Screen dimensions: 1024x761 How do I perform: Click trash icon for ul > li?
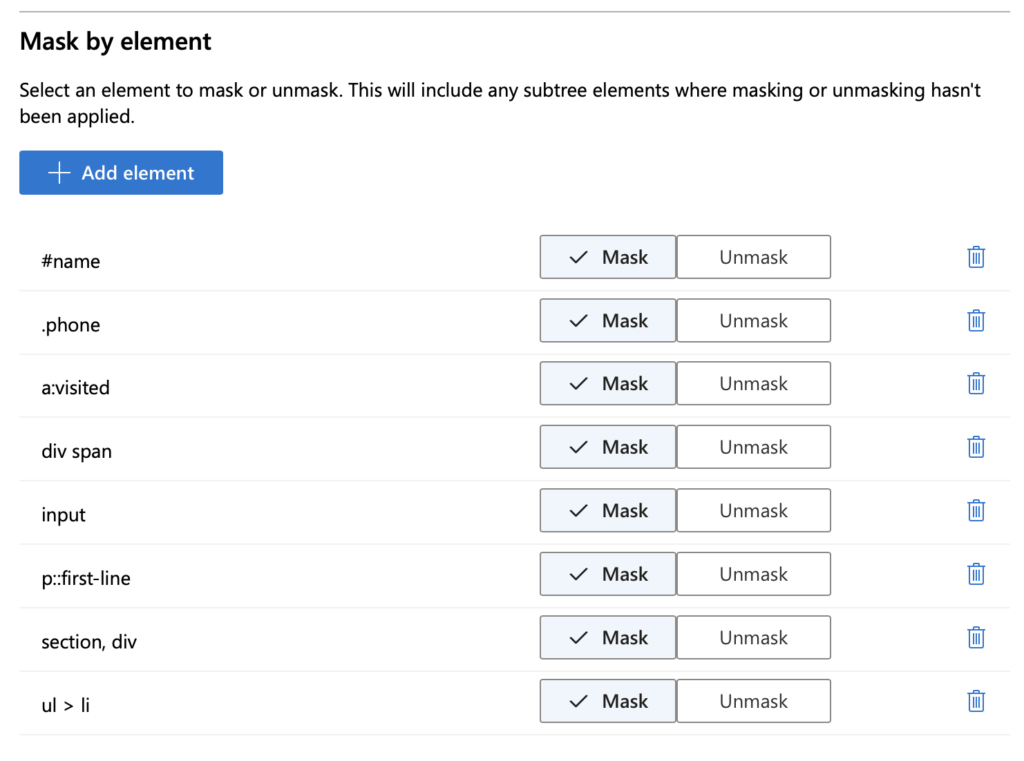(976, 701)
